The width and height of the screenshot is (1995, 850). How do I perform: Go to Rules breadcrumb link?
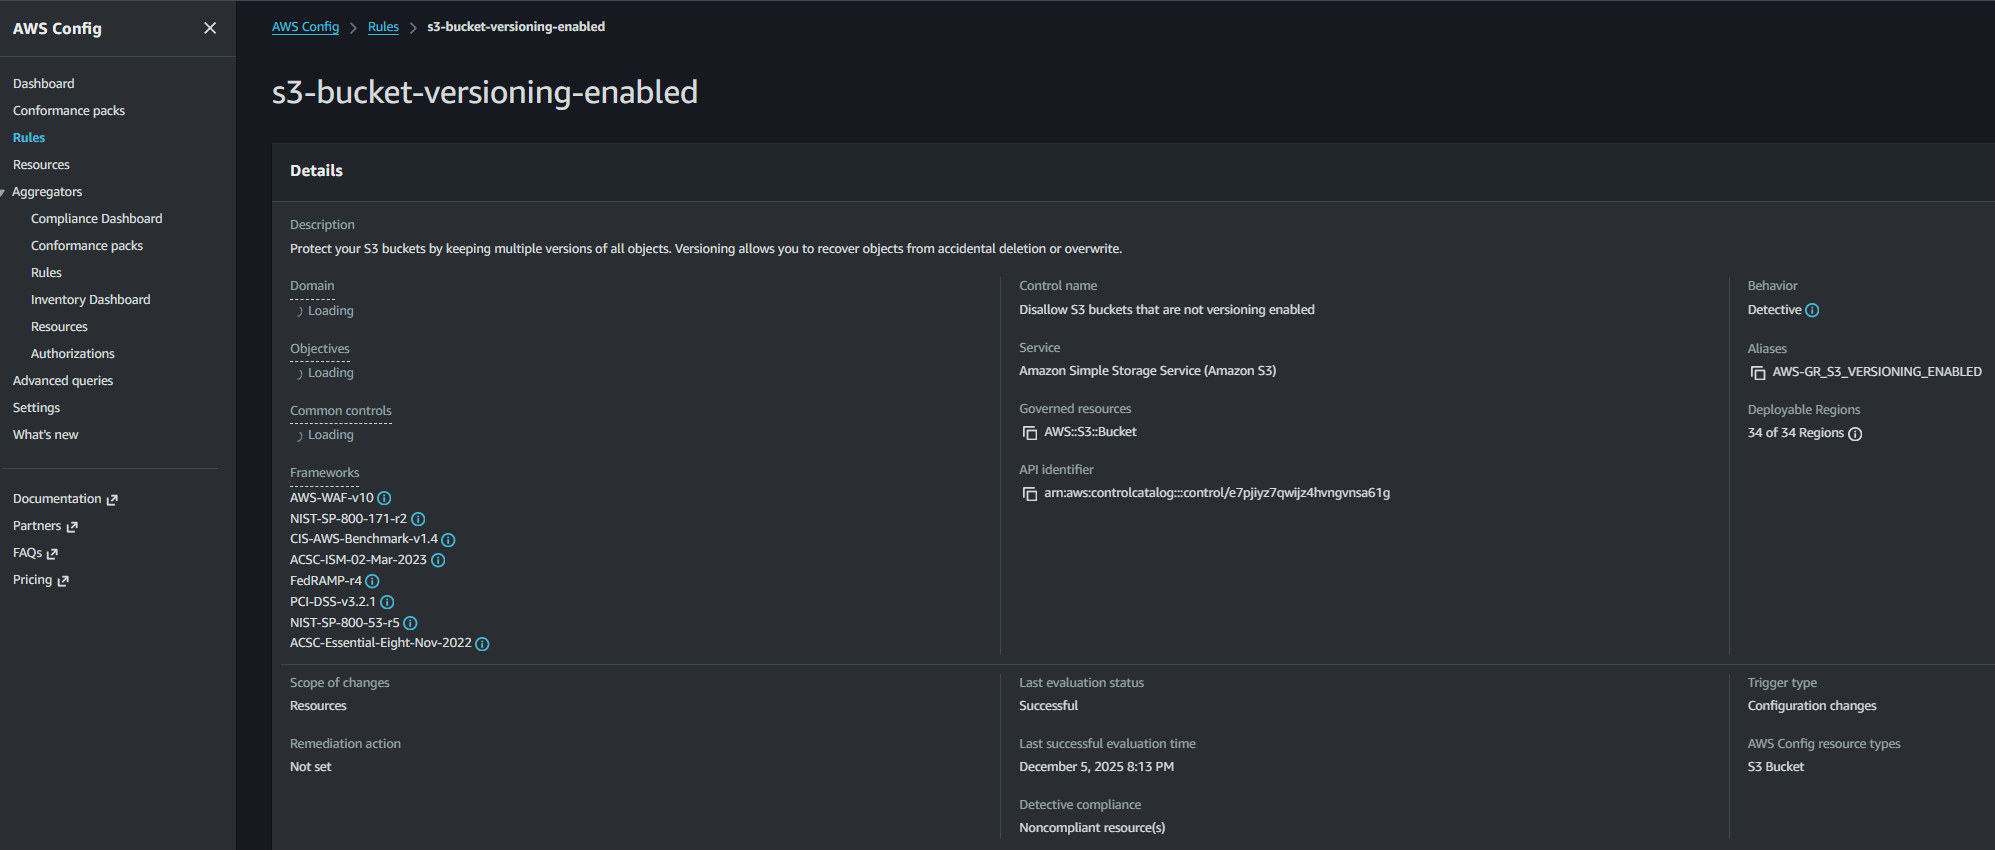(383, 27)
